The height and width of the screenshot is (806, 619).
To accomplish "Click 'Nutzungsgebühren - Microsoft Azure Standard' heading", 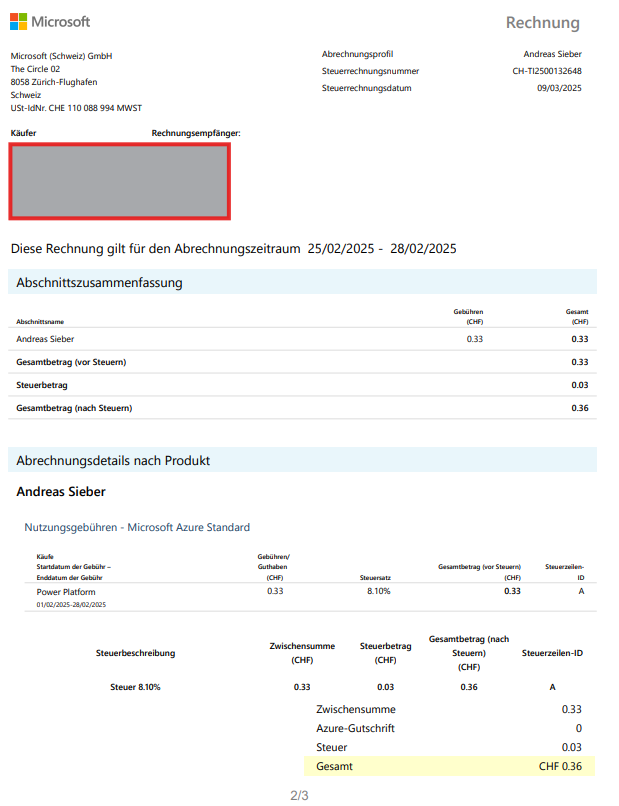I will (137, 527).
